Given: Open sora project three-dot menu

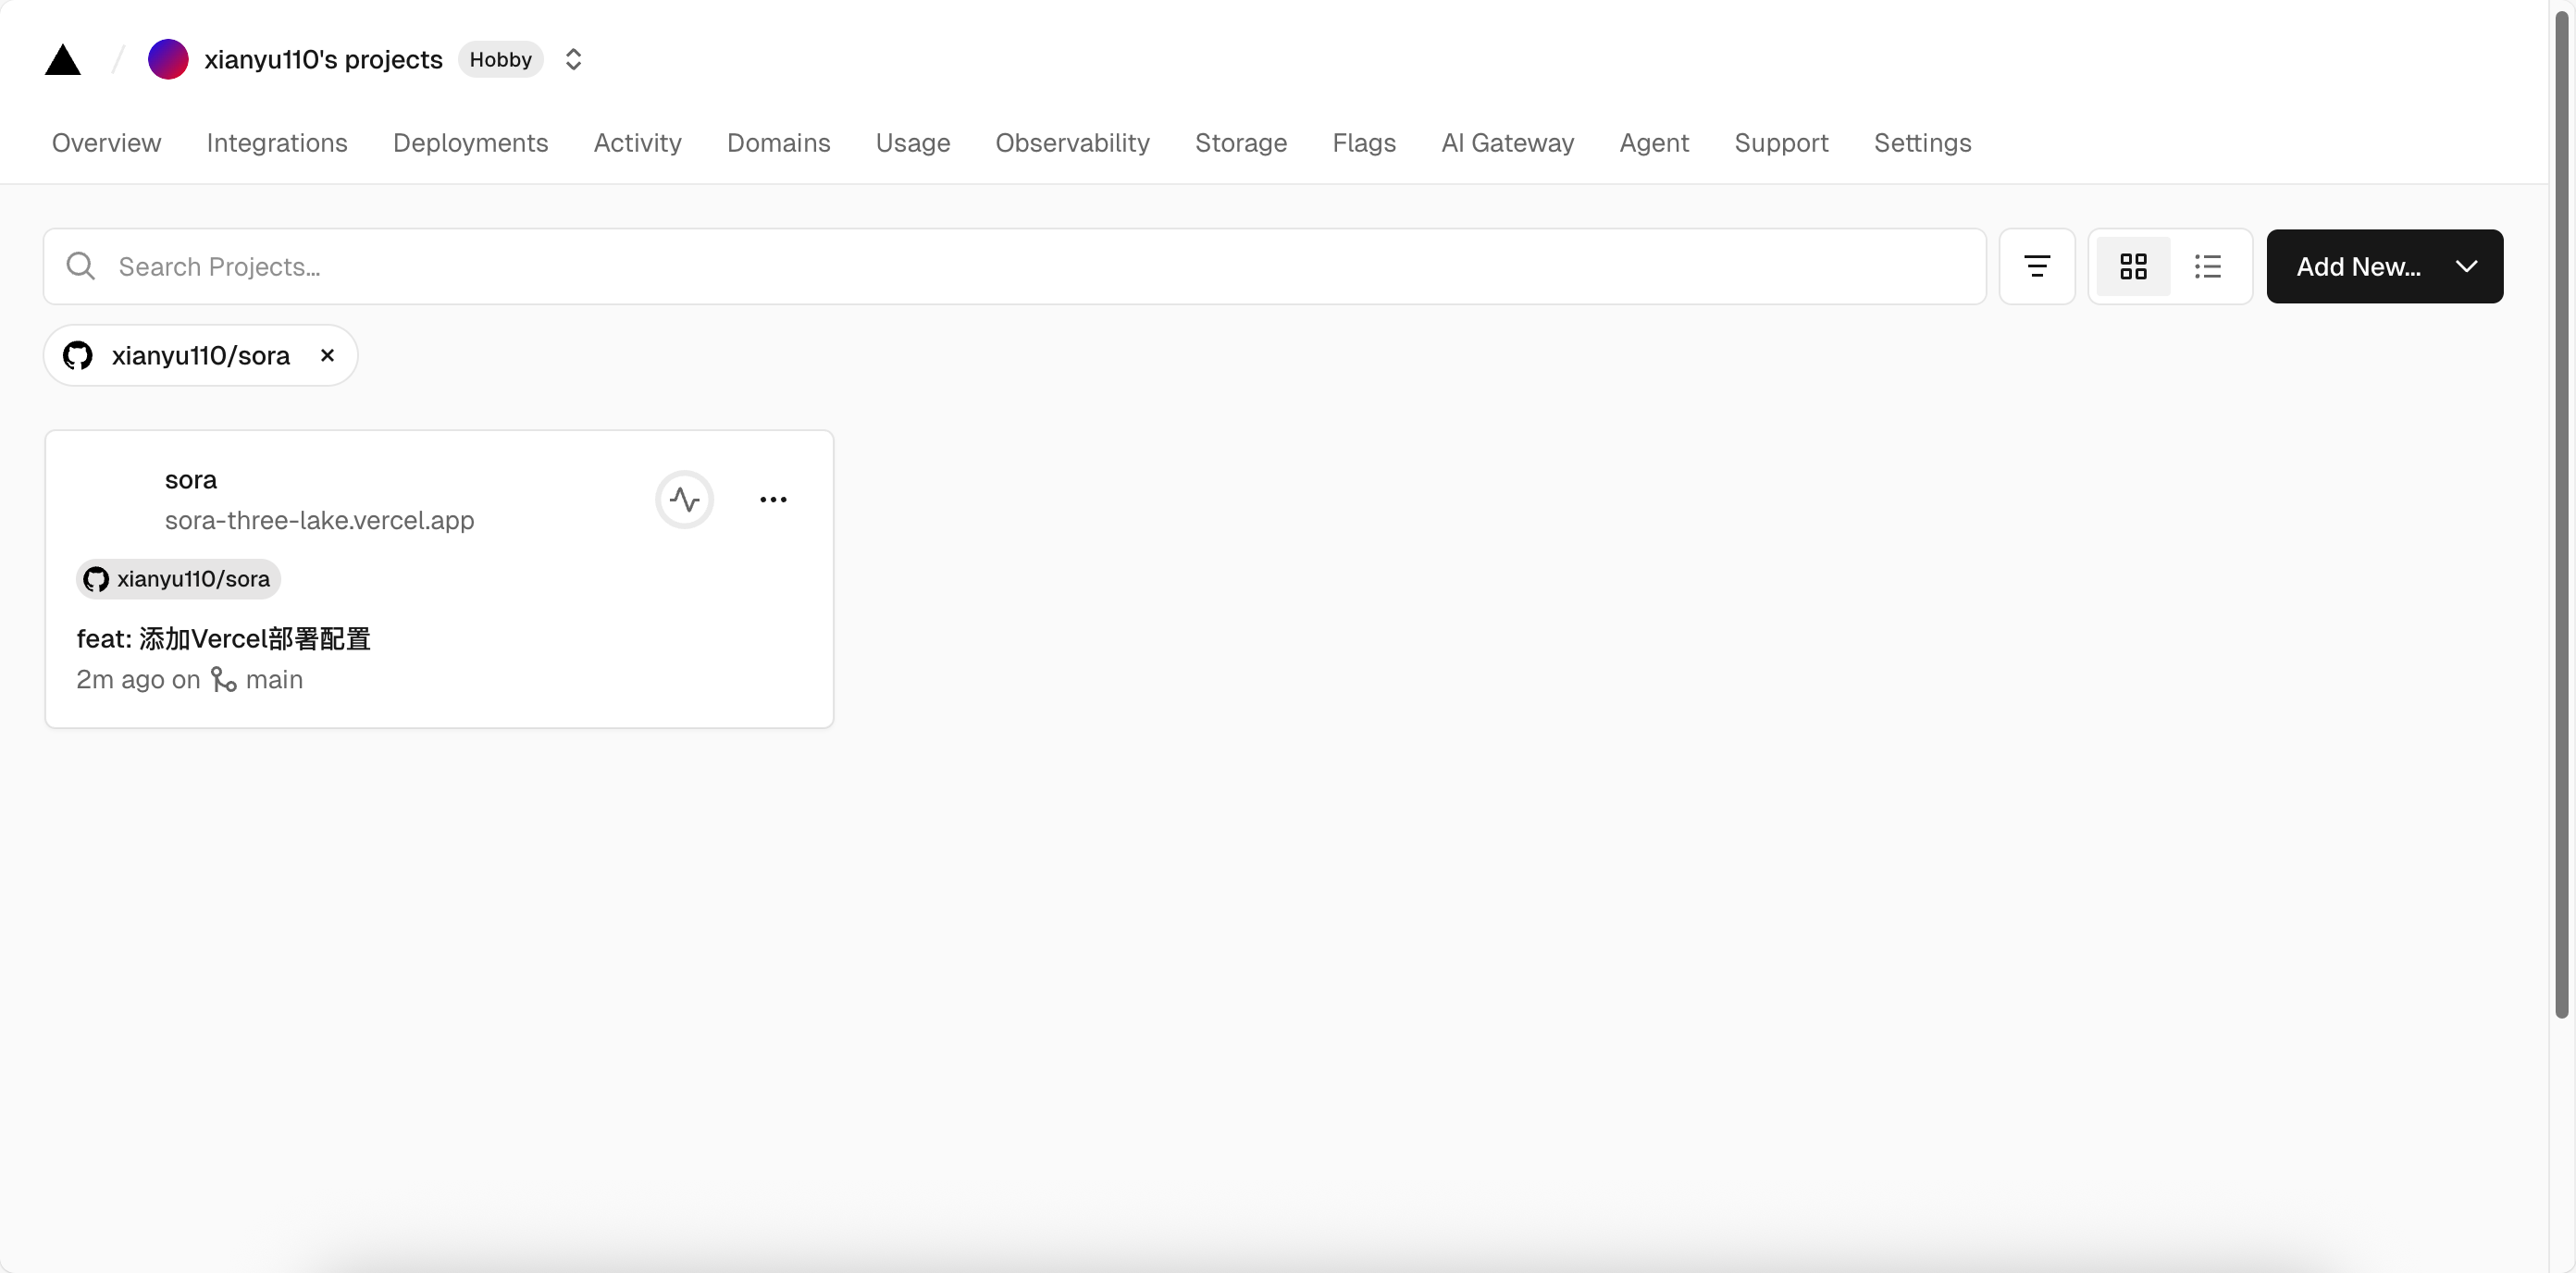Looking at the screenshot, I should pos(773,499).
